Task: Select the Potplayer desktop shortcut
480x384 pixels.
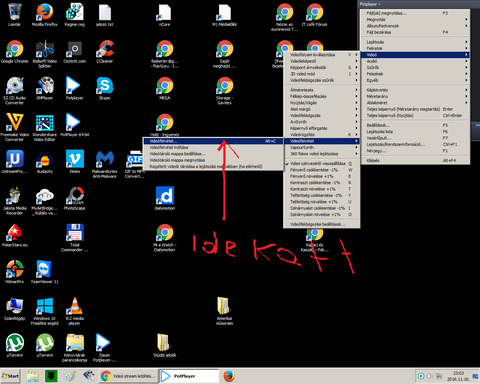Action: point(74,88)
